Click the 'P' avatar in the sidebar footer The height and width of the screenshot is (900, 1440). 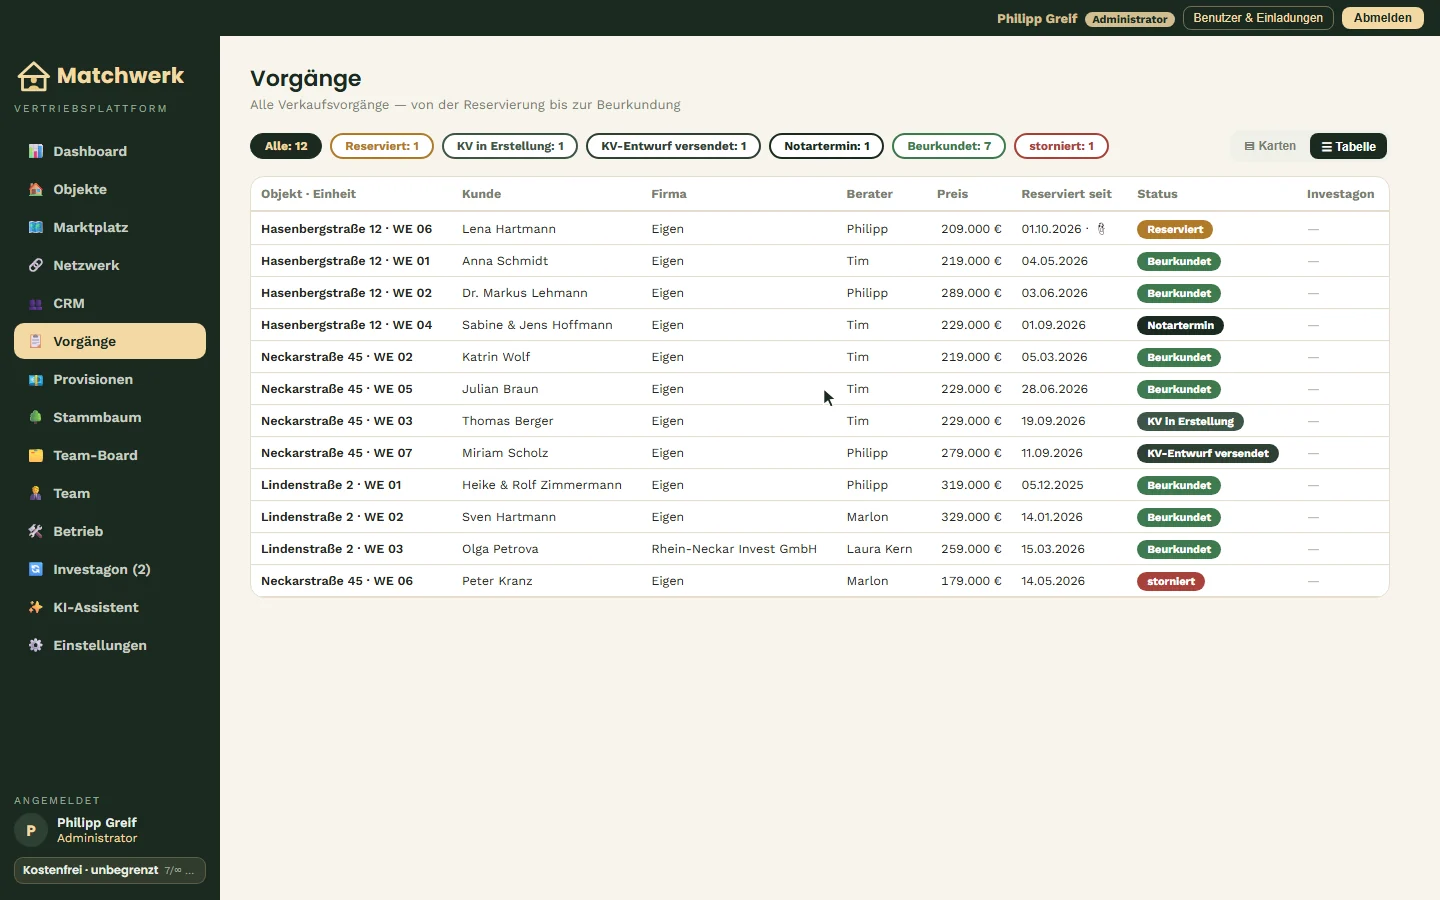(31, 830)
